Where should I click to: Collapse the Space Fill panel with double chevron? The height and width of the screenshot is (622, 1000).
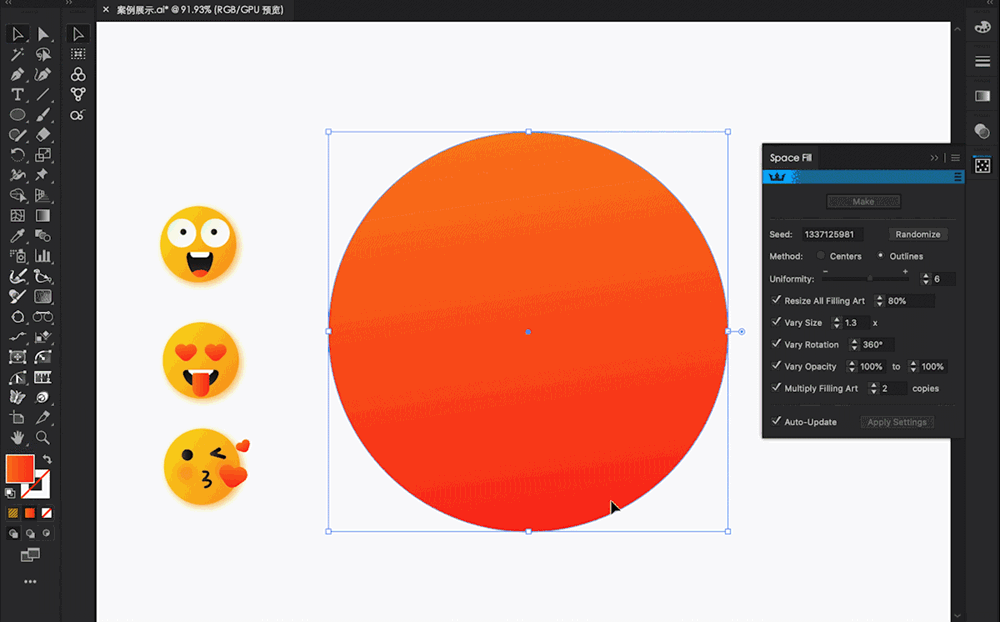click(935, 158)
